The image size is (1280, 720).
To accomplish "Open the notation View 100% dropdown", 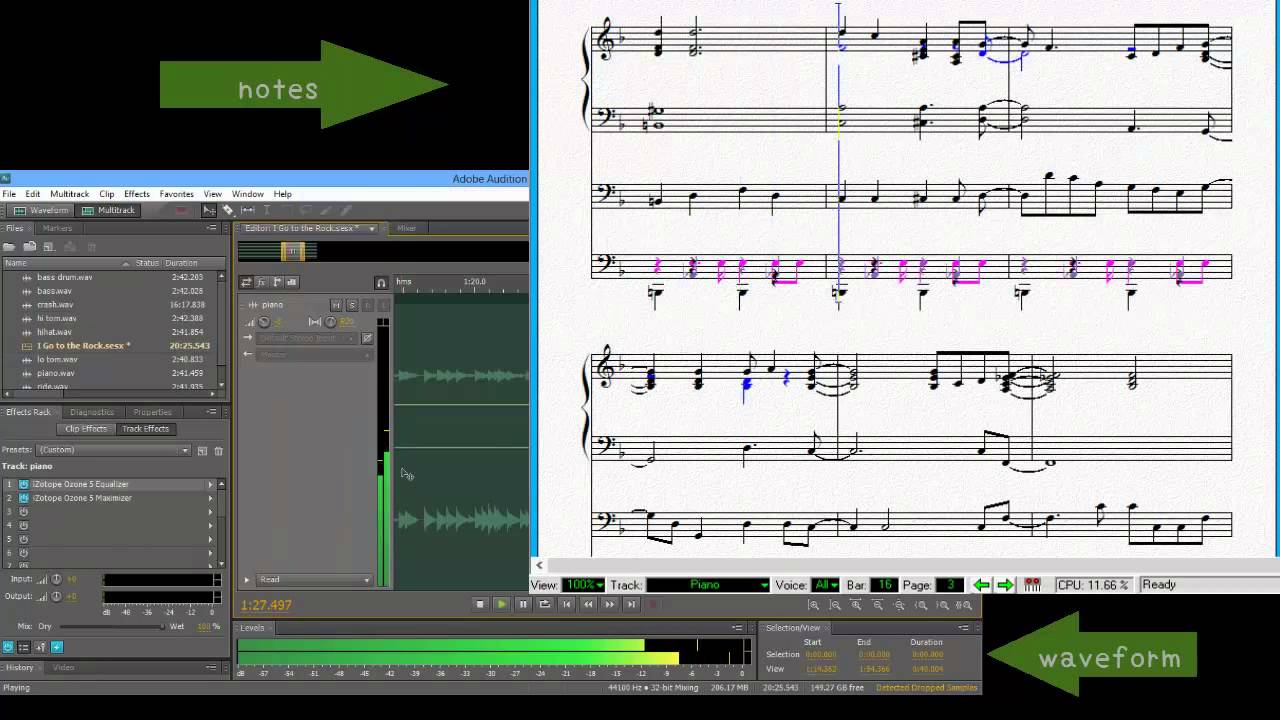I will [x=582, y=585].
